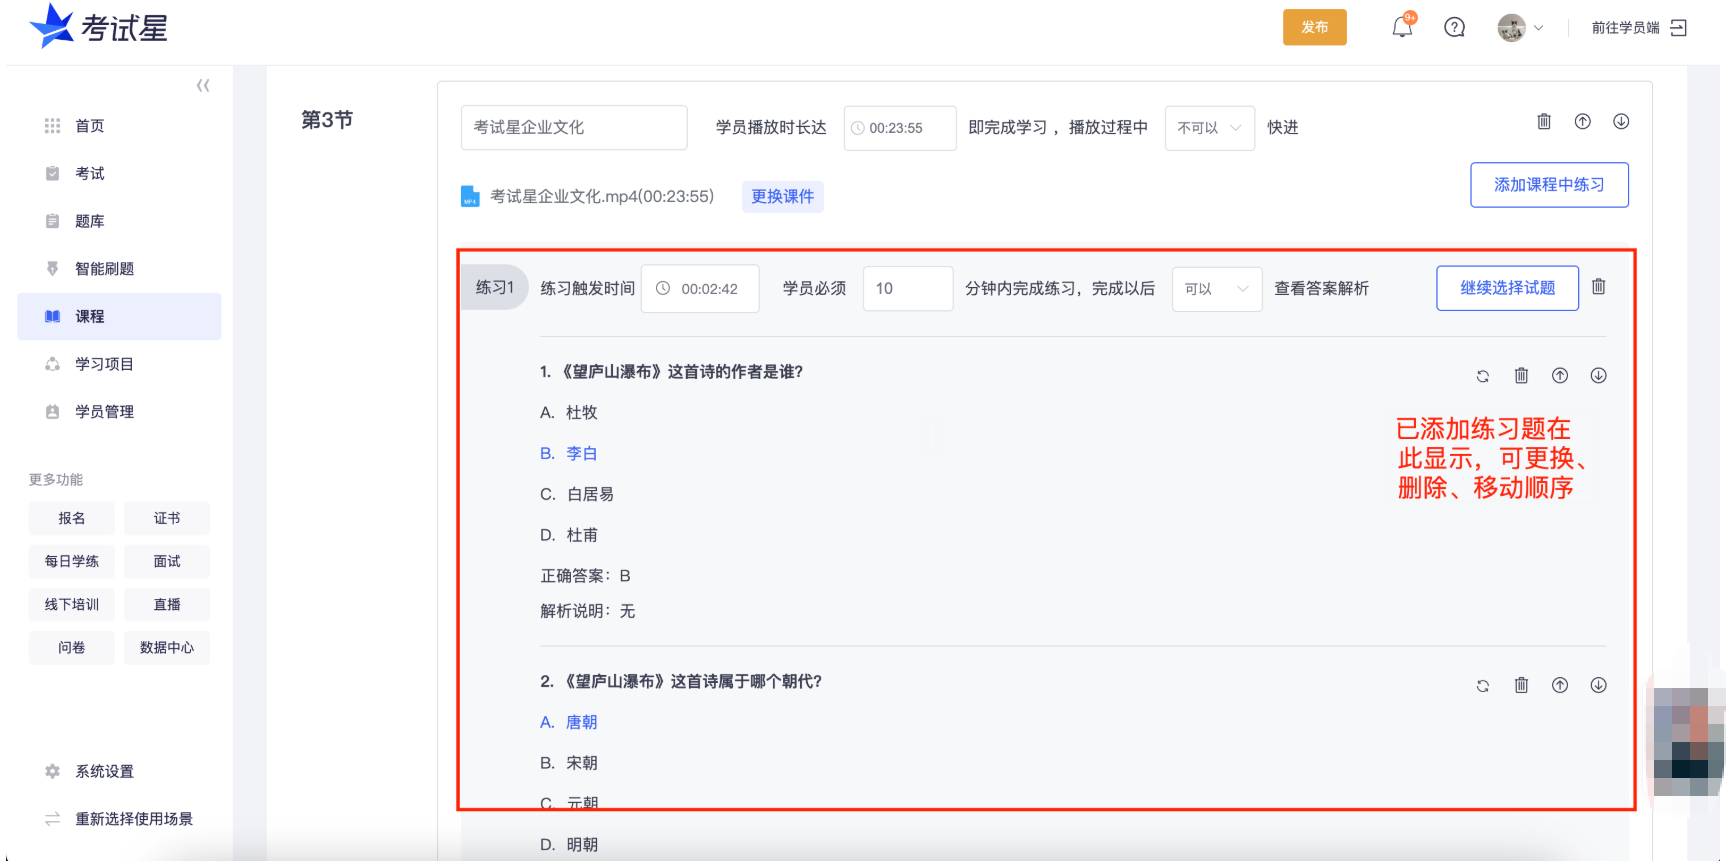
Task: Click the 更换课件 link
Action: point(782,197)
